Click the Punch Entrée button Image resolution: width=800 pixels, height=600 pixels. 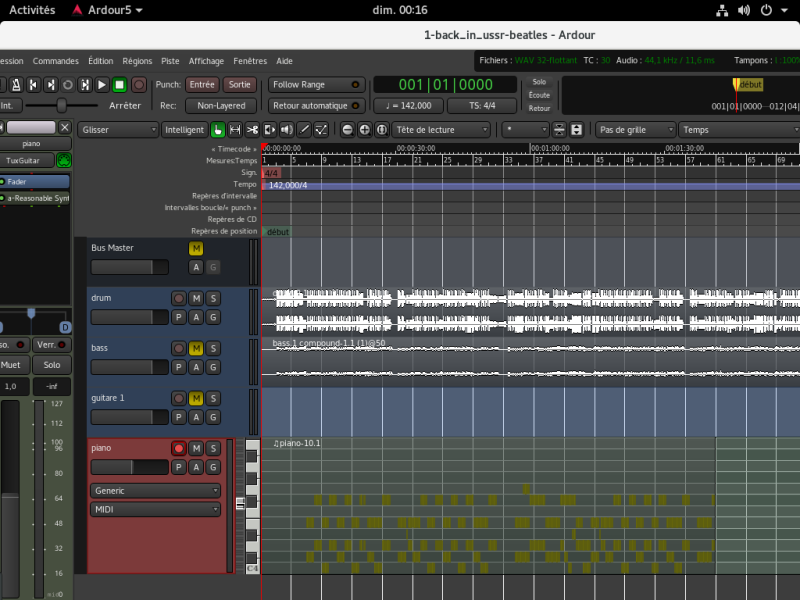[x=202, y=85]
